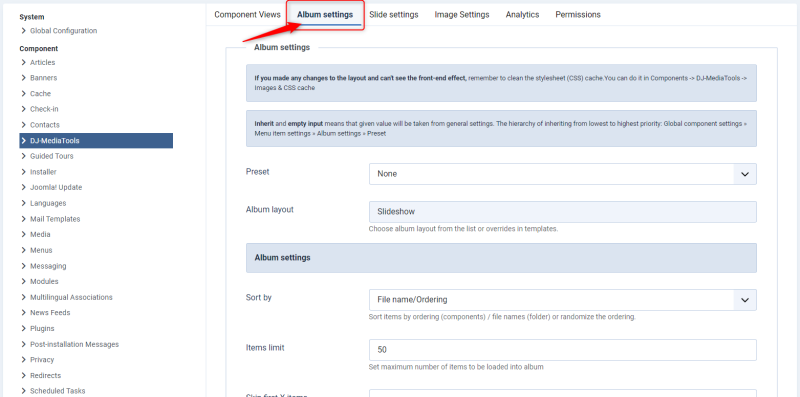Click the chevron icon beside DJ-MediaTools
This screenshot has width=800, height=397.
tap(23, 141)
